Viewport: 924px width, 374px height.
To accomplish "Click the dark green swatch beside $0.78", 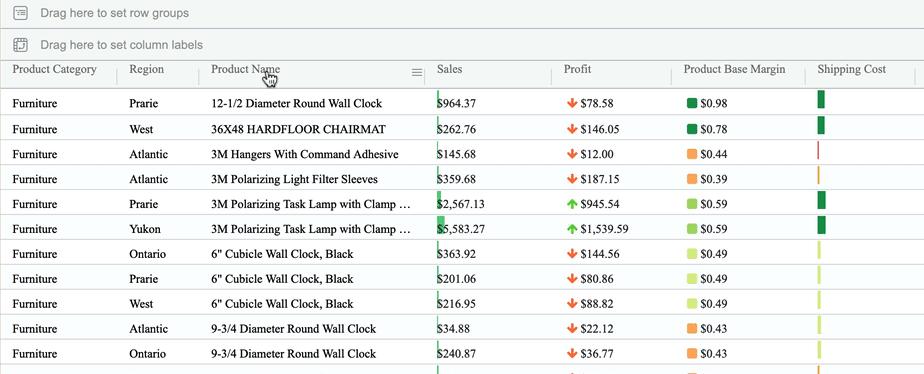I will [692, 129].
